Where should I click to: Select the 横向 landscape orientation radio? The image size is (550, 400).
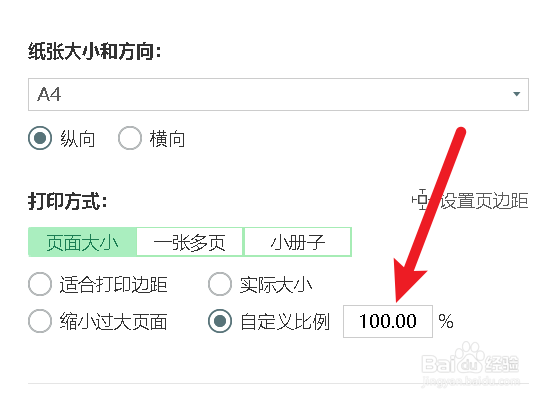pyautogui.click(x=130, y=138)
